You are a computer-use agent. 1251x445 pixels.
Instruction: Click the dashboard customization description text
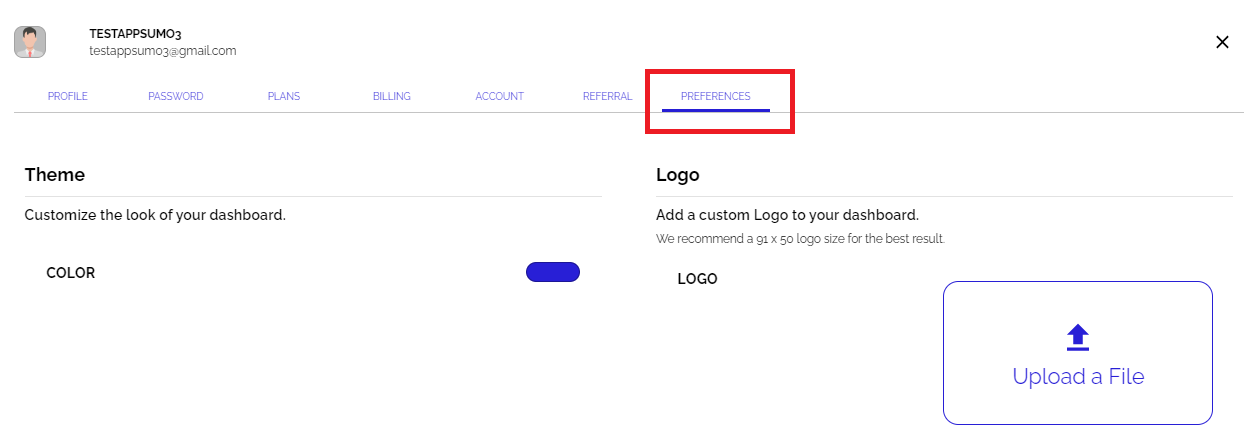tap(155, 215)
